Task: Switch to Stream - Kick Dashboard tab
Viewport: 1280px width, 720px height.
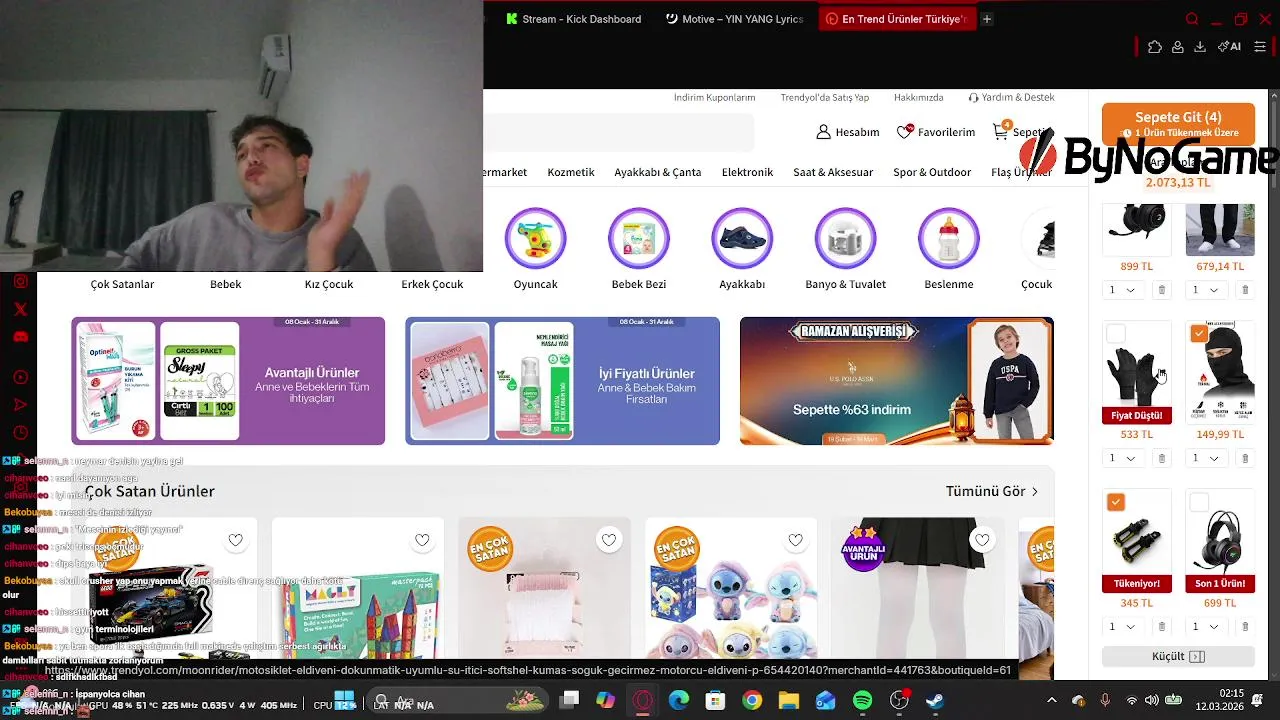Action: [x=573, y=19]
